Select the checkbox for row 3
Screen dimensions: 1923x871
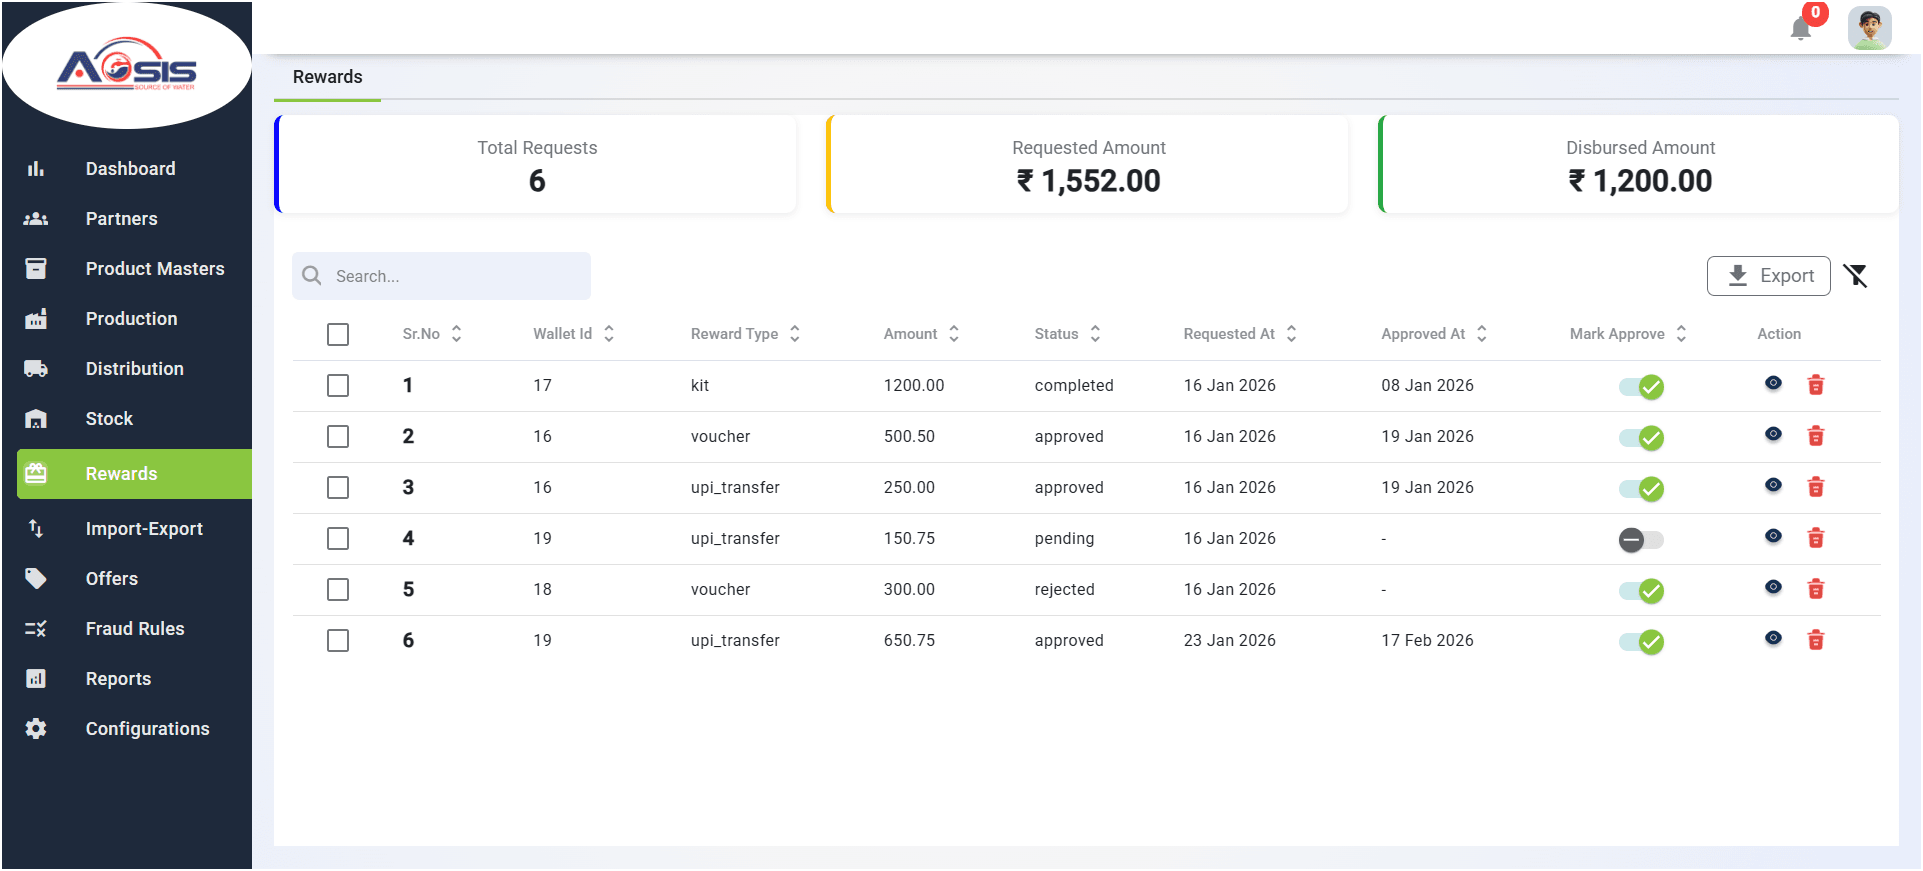(338, 487)
